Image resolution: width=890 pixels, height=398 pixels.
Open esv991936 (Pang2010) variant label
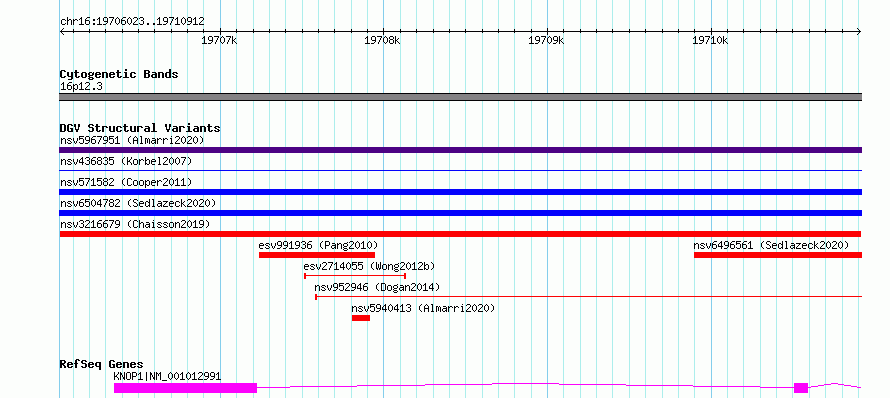coord(318,245)
